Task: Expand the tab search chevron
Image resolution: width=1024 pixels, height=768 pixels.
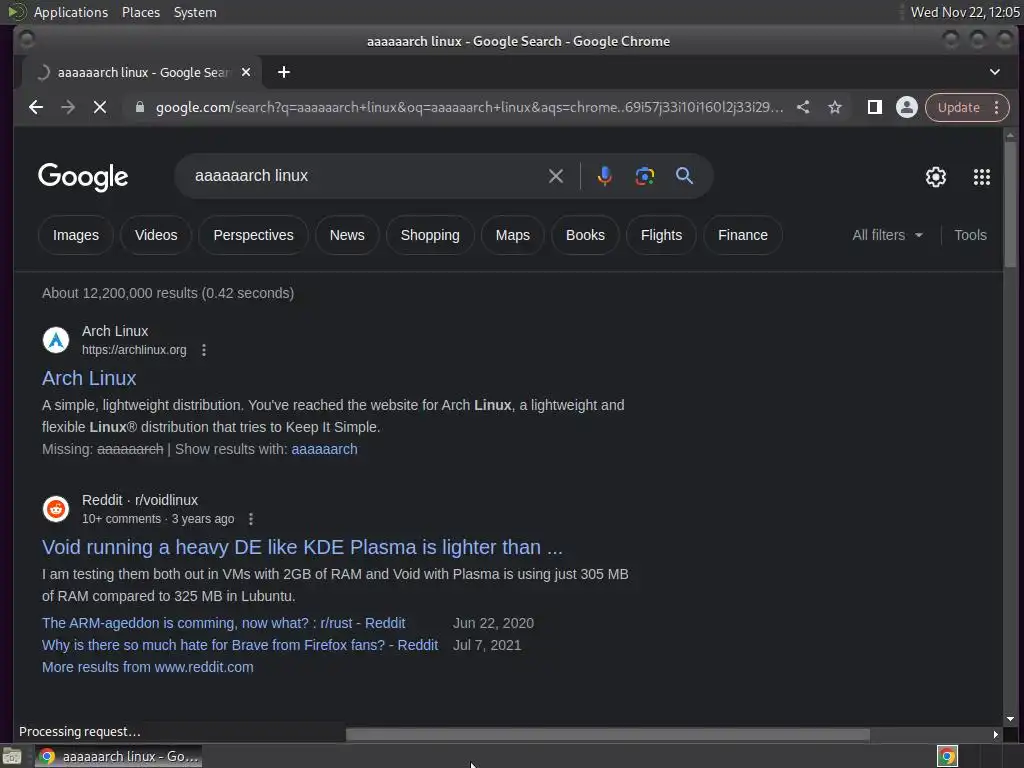Action: click(x=995, y=72)
